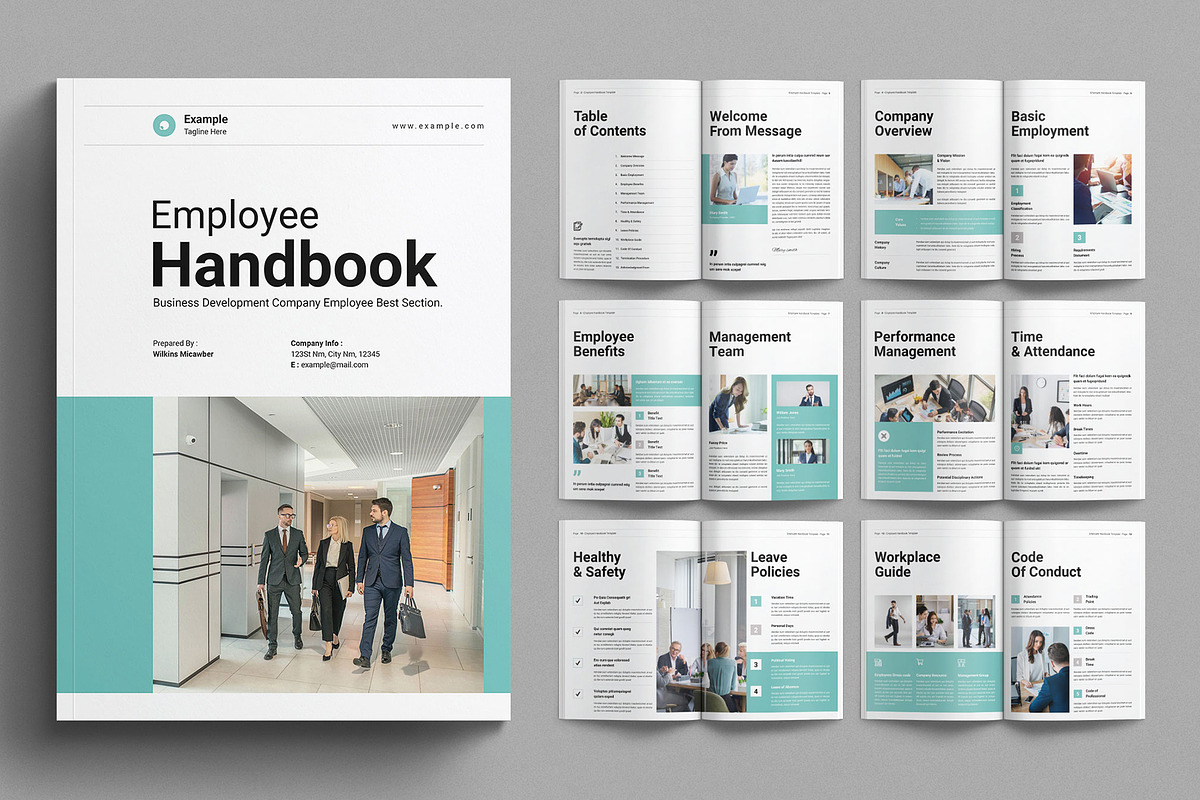Click numbered square 3 beside Political Voting
The image size is (1200, 800).
click(x=756, y=662)
